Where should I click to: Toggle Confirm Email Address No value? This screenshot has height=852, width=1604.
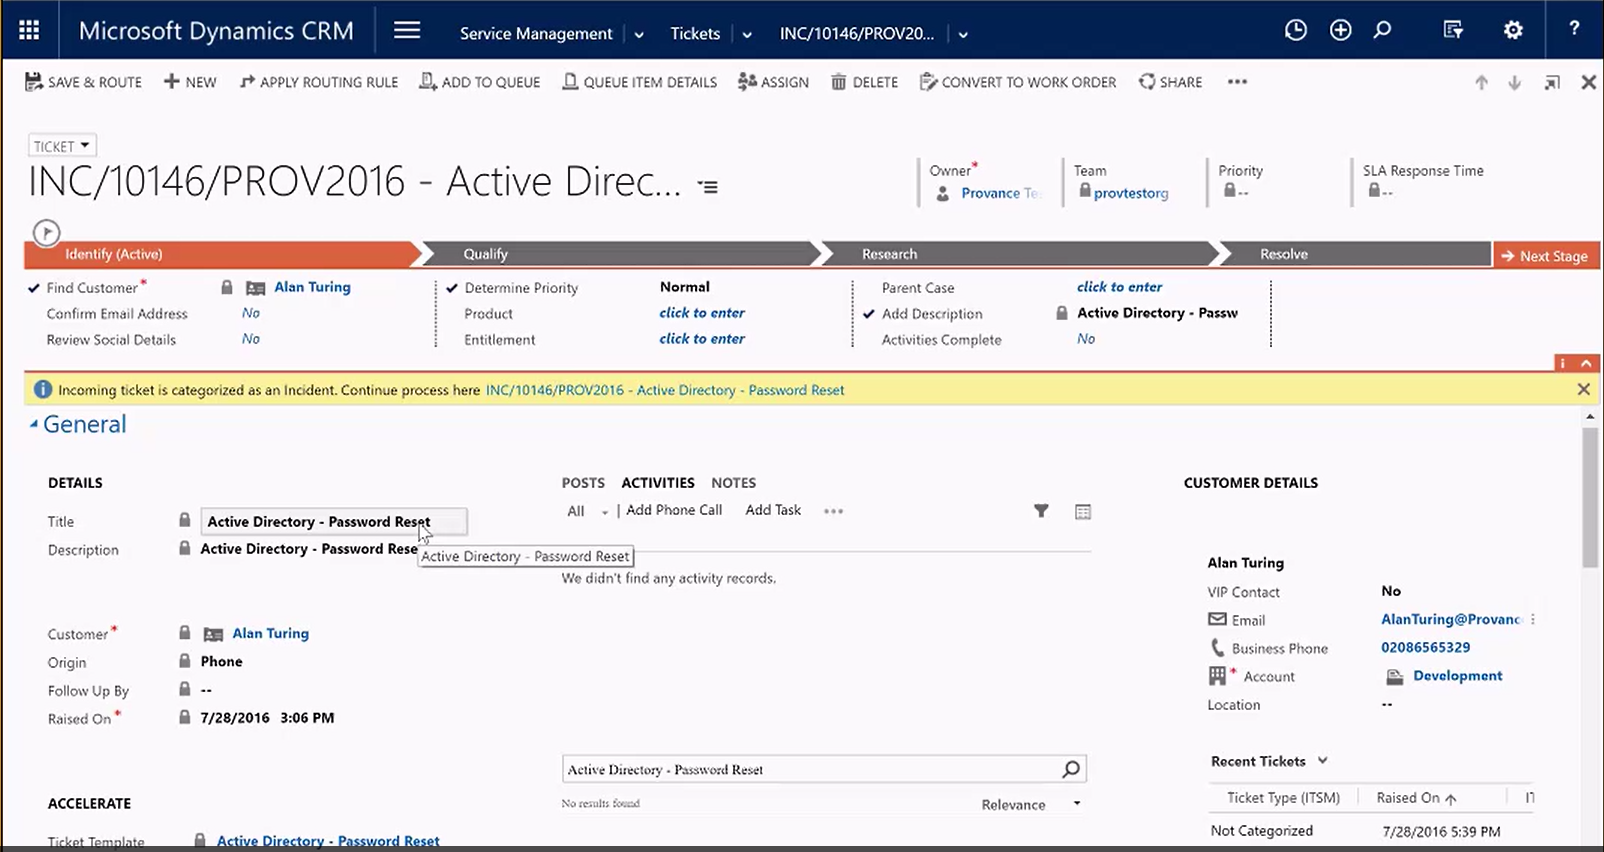[251, 313]
